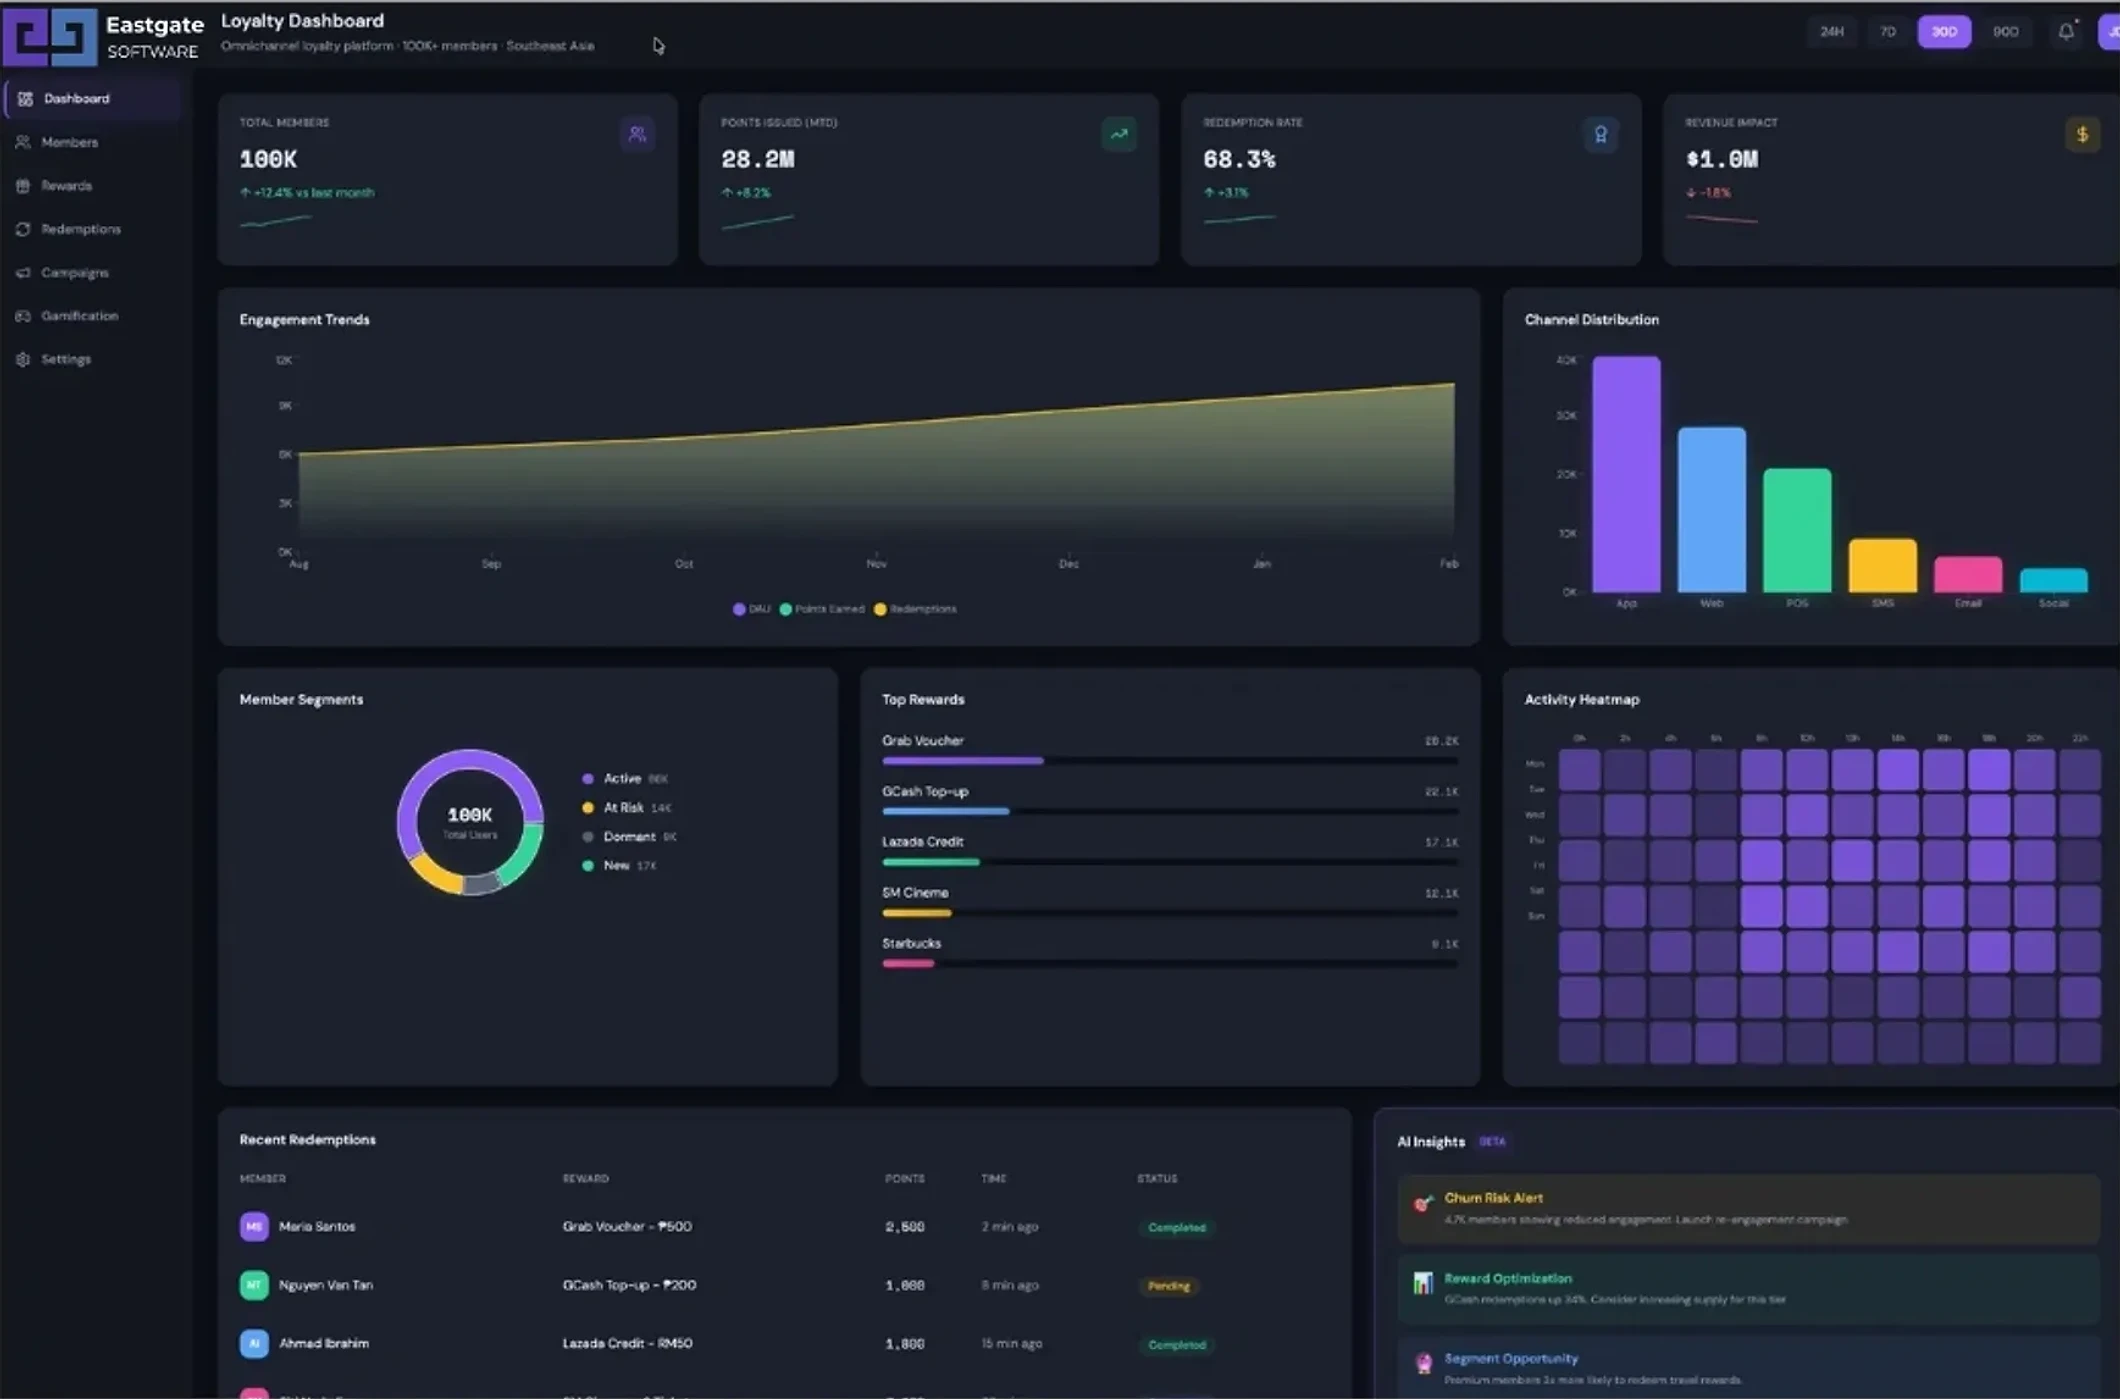
Task: Click the Total Members people icon
Action: [637, 134]
